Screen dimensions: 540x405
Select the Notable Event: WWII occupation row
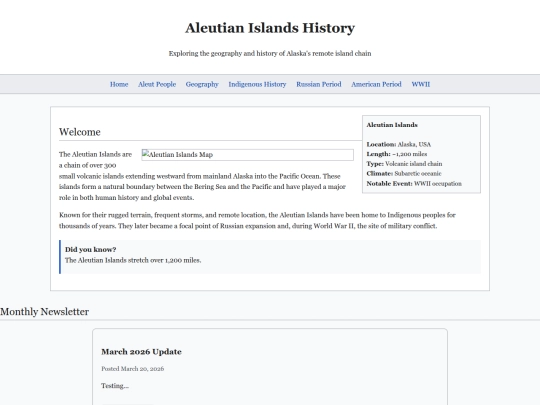click(x=414, y=184)
